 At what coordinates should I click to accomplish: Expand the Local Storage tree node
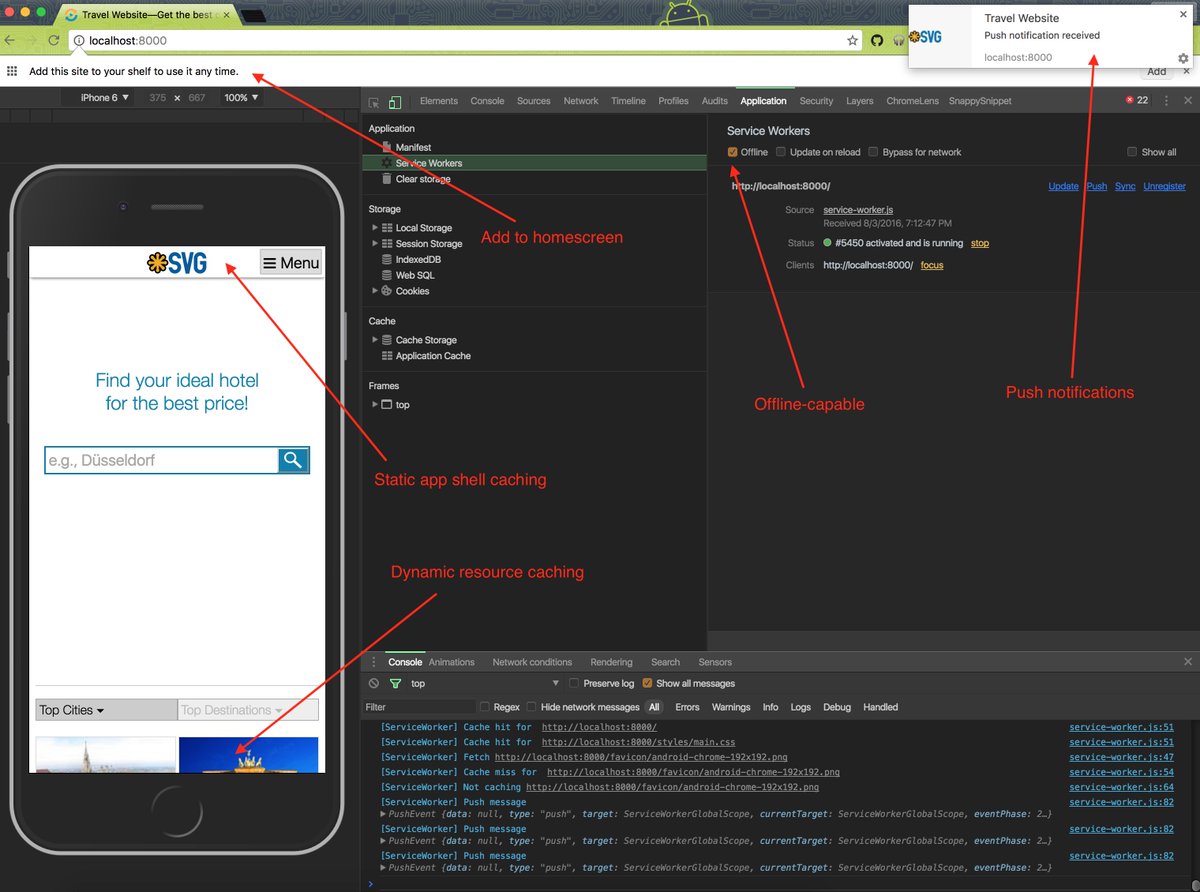tap(375, 228)
